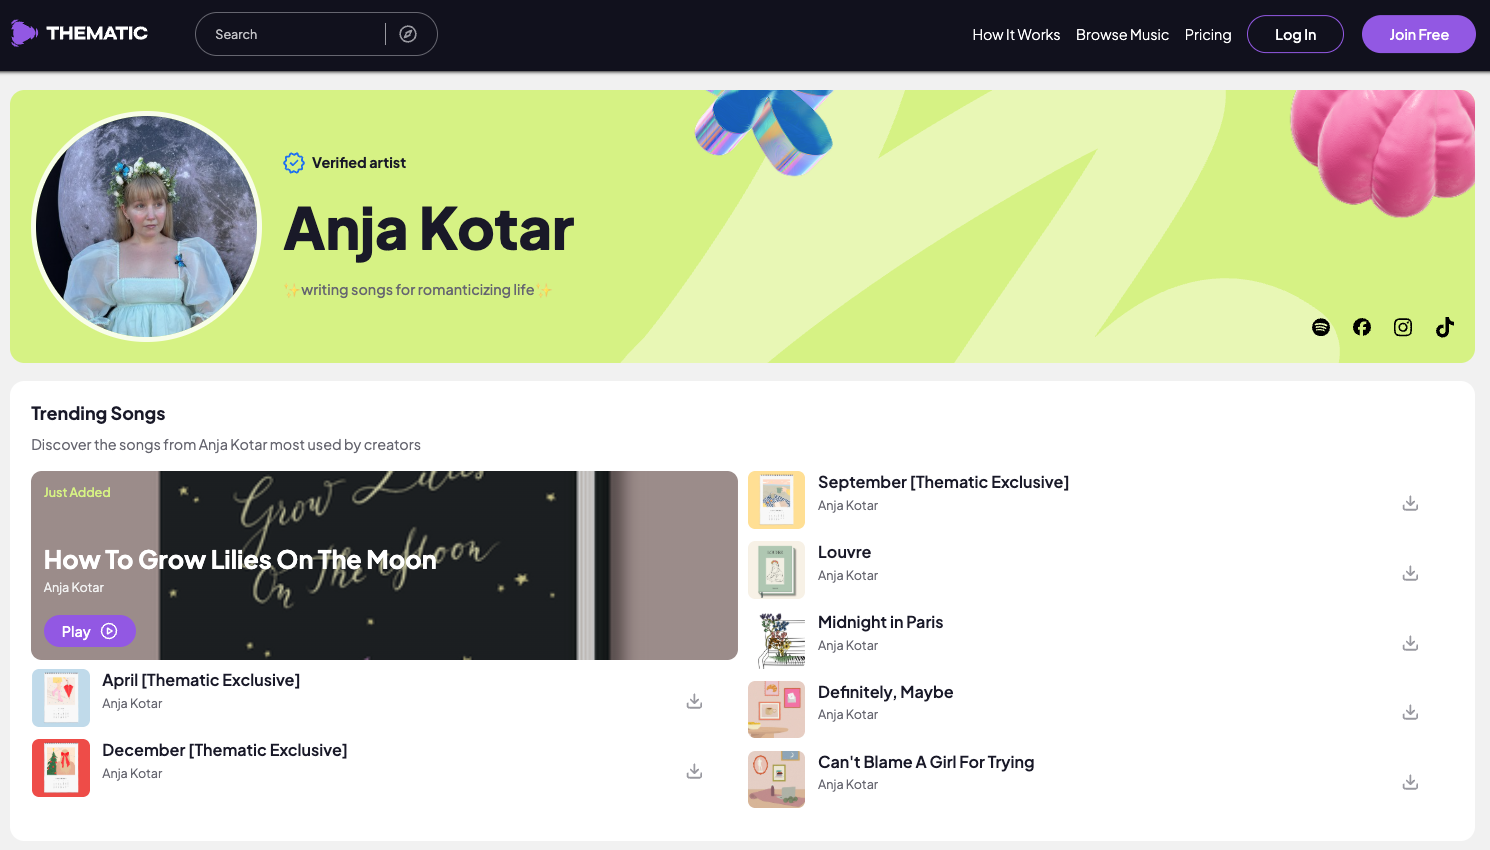Download December [Thematic Exclusive] song
Screen dimensions: 1490x850
[x=694, y=771]
